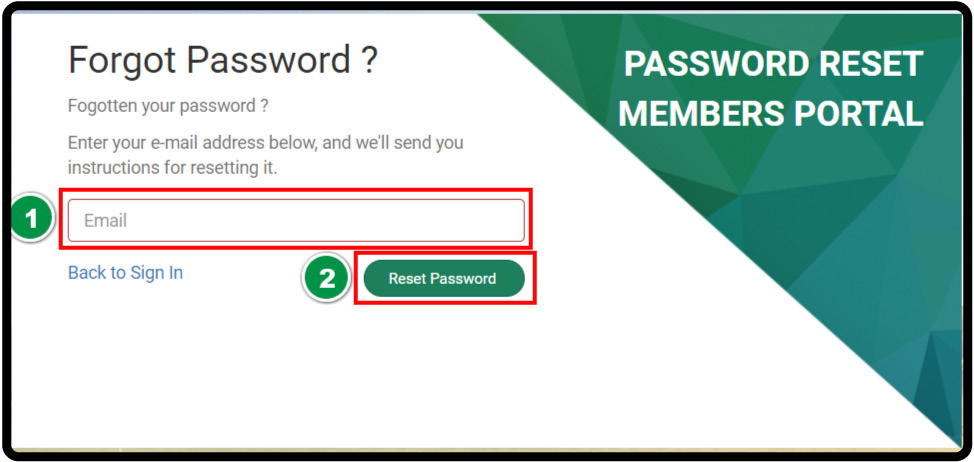The height and width of the screenshot is (462, 974).
Task: Follow the Back to Sign In link
Action: tap(125, 272)
